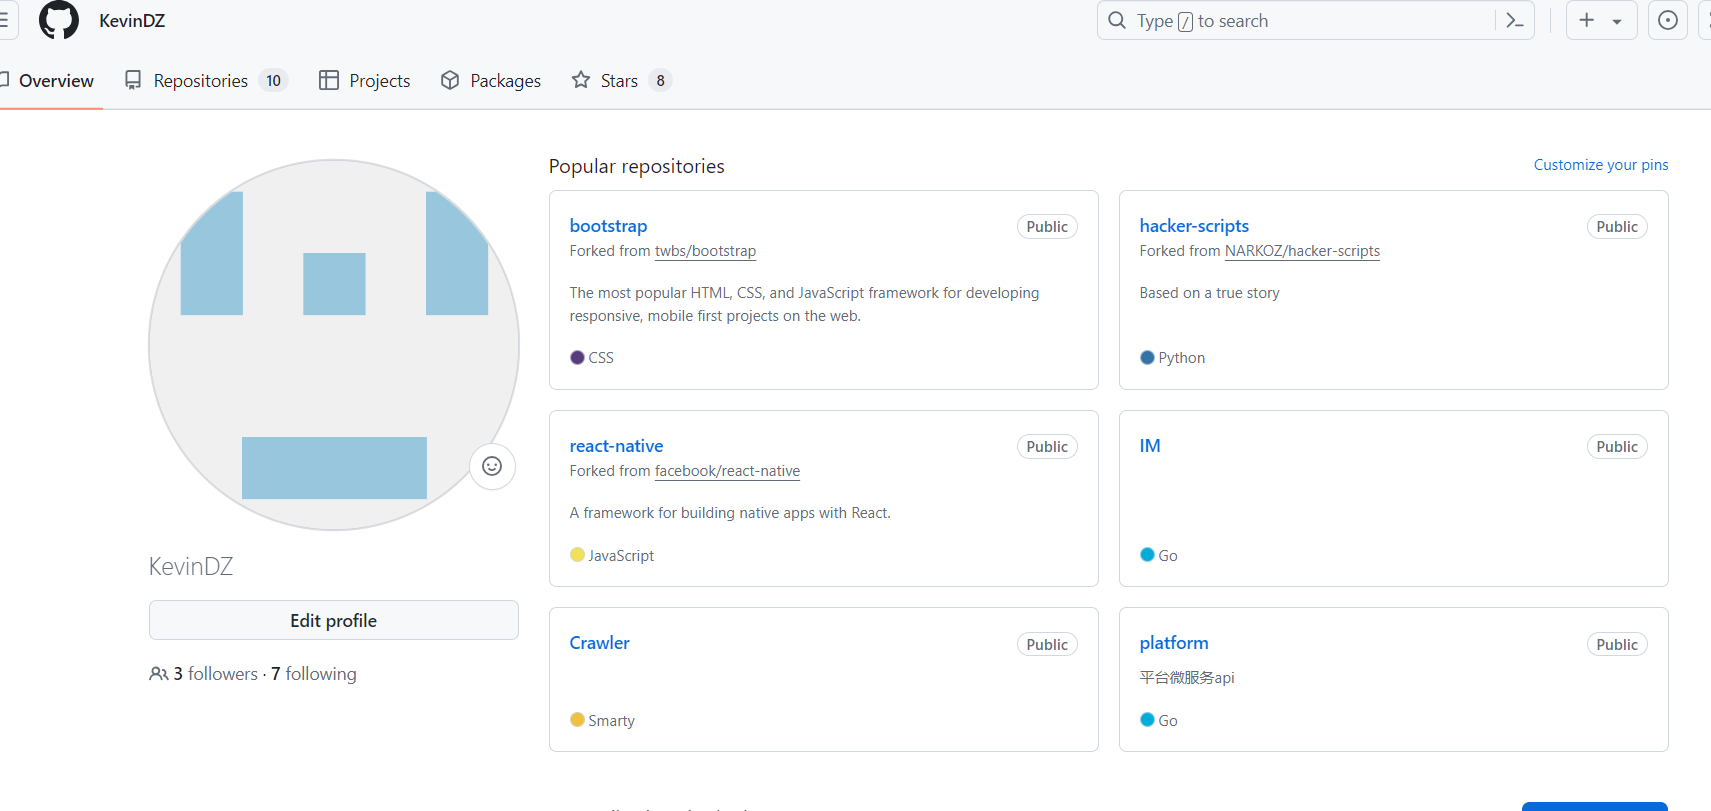1711x811 pixels.
Task: Click the blue Python language dot
Action: (x=1147, y=357)
